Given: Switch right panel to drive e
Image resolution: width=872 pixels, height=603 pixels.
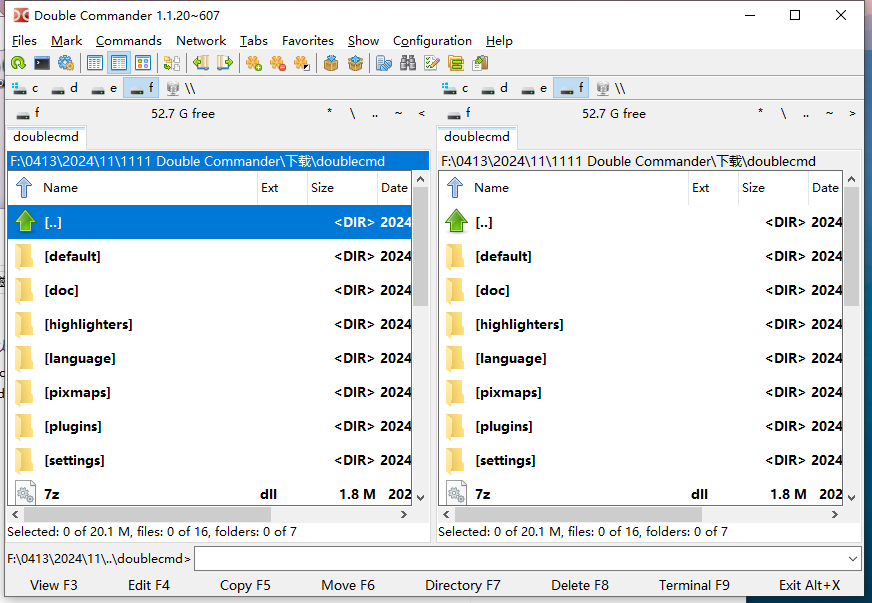Looking at the screenshot, I should (536, 88).
